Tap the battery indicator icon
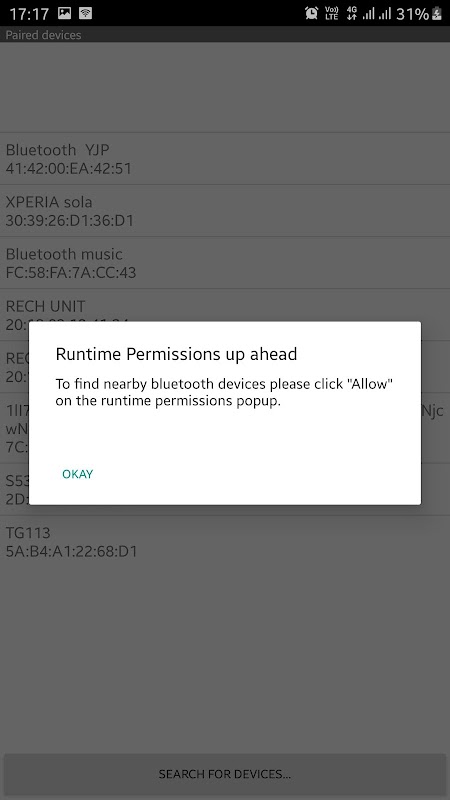450x800 pixels. coord(437,13)
